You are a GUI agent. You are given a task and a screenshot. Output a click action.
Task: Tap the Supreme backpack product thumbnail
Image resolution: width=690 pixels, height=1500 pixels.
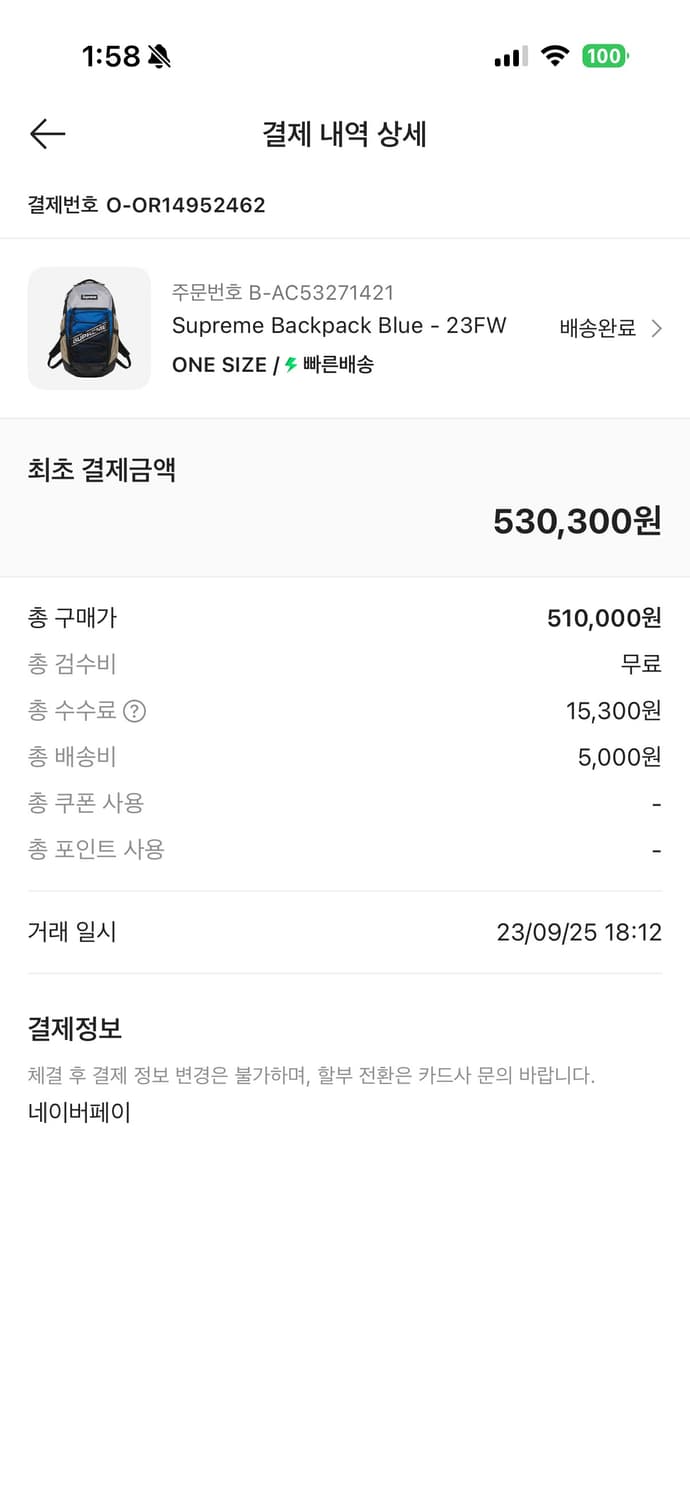pos(89,328)
